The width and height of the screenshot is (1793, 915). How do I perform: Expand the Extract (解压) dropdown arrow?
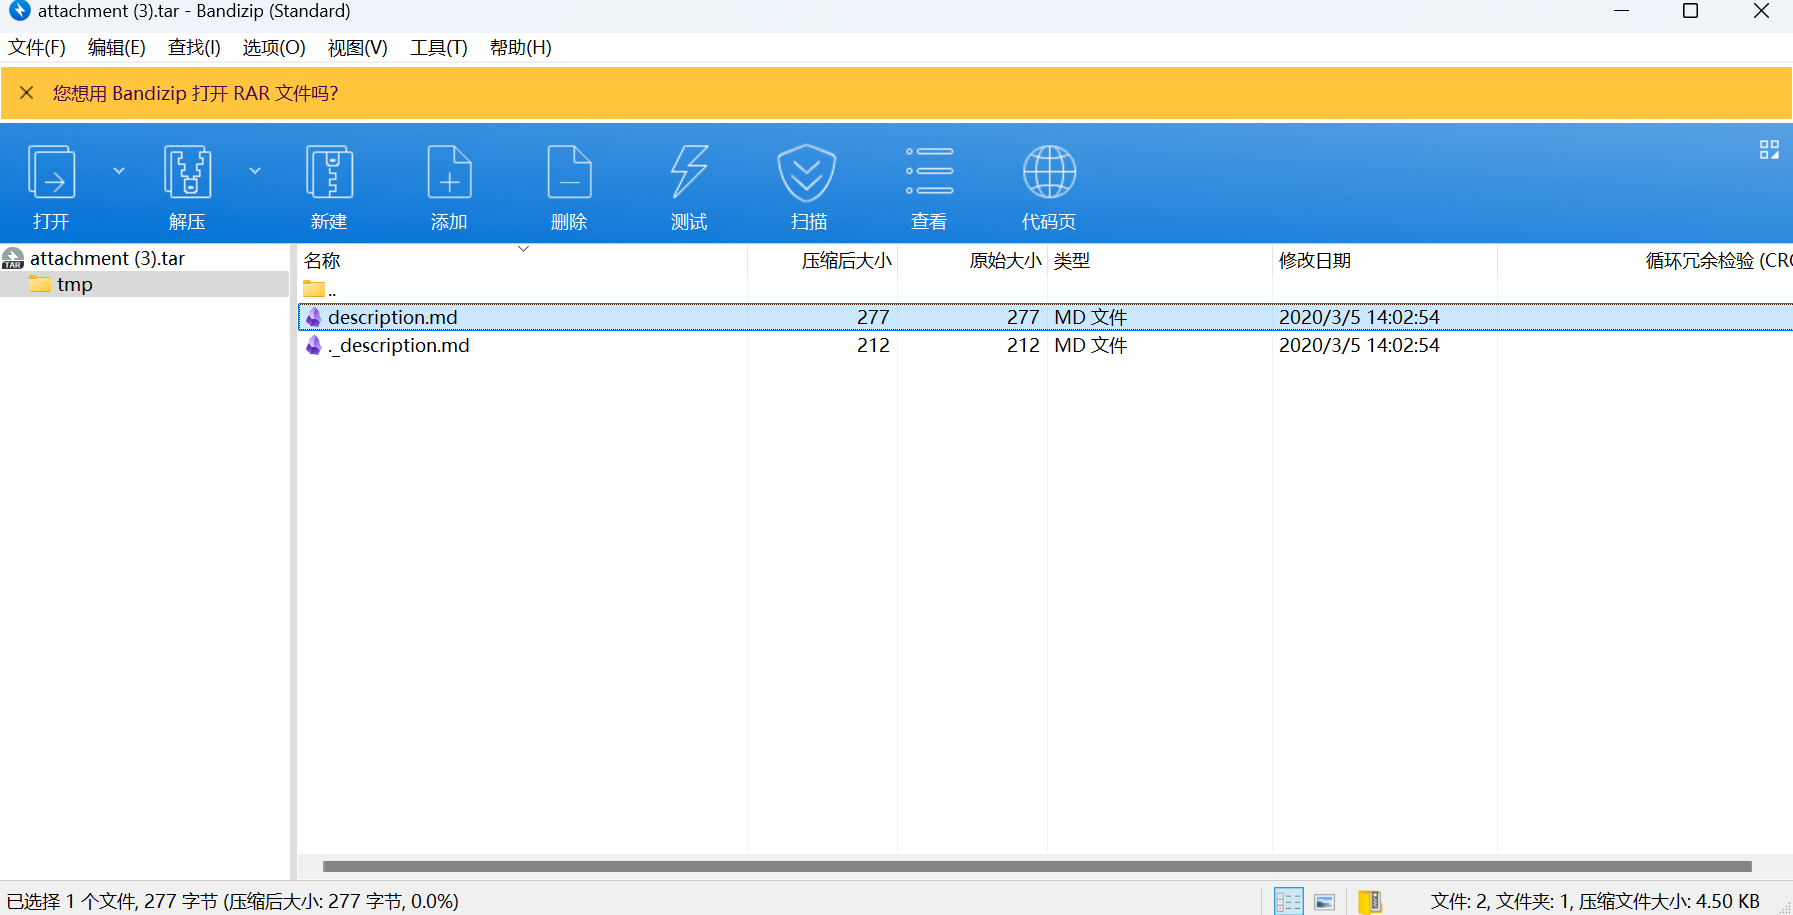(x=255, y=171)
